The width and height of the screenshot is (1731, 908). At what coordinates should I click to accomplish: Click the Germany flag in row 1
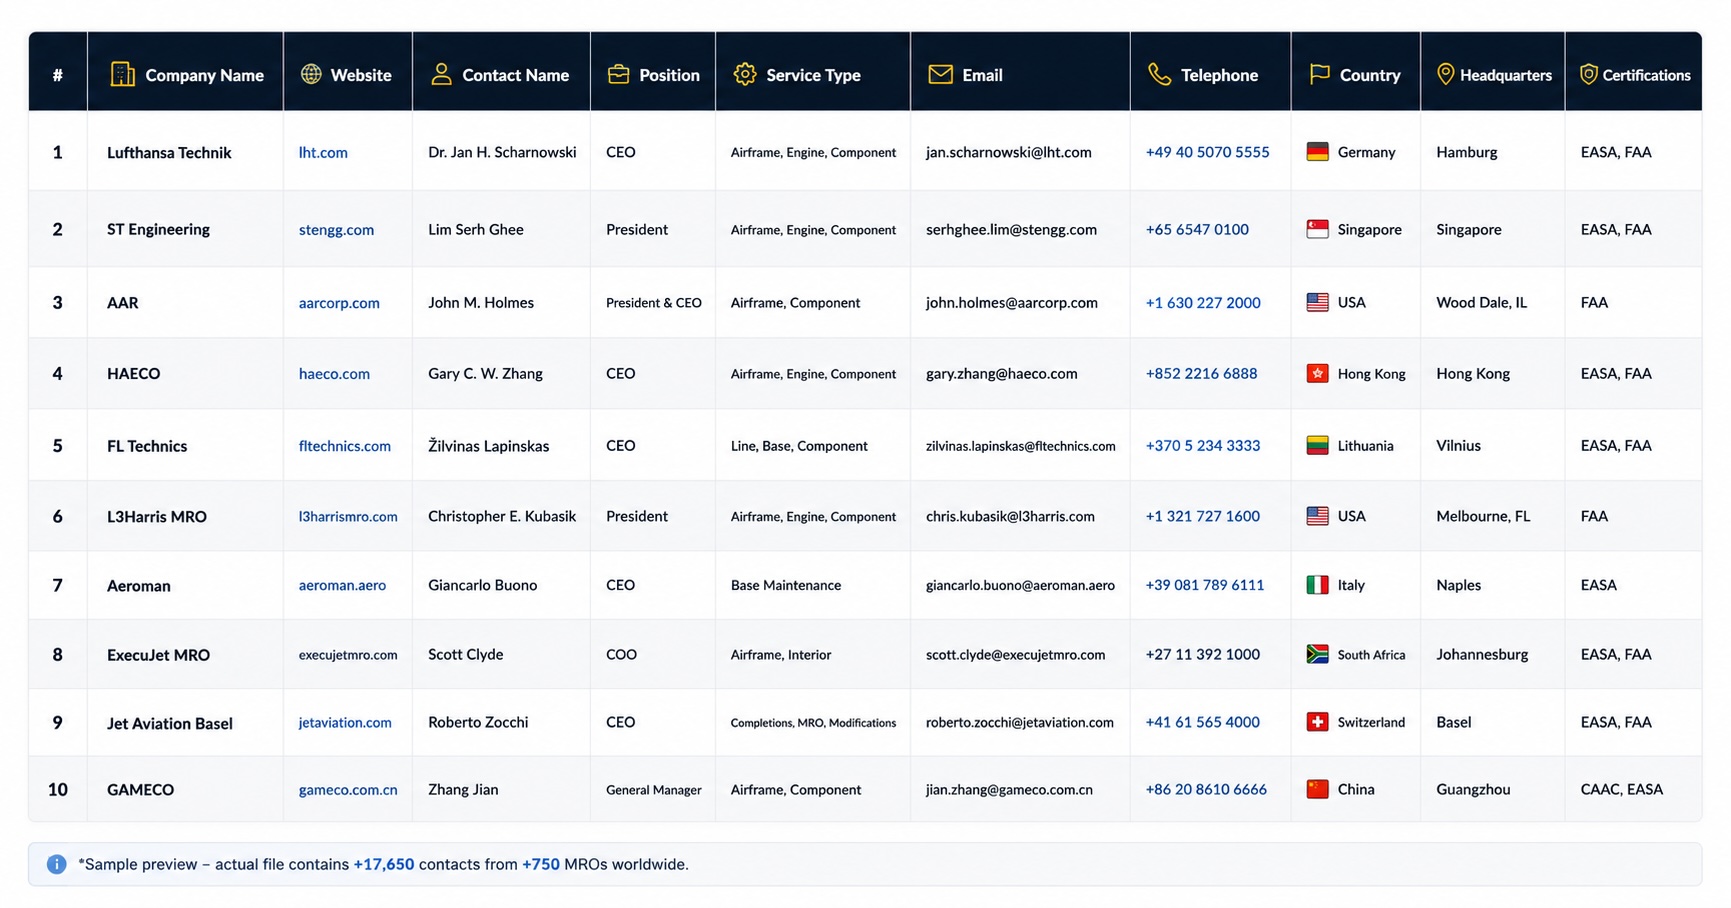pos(1318,152)
